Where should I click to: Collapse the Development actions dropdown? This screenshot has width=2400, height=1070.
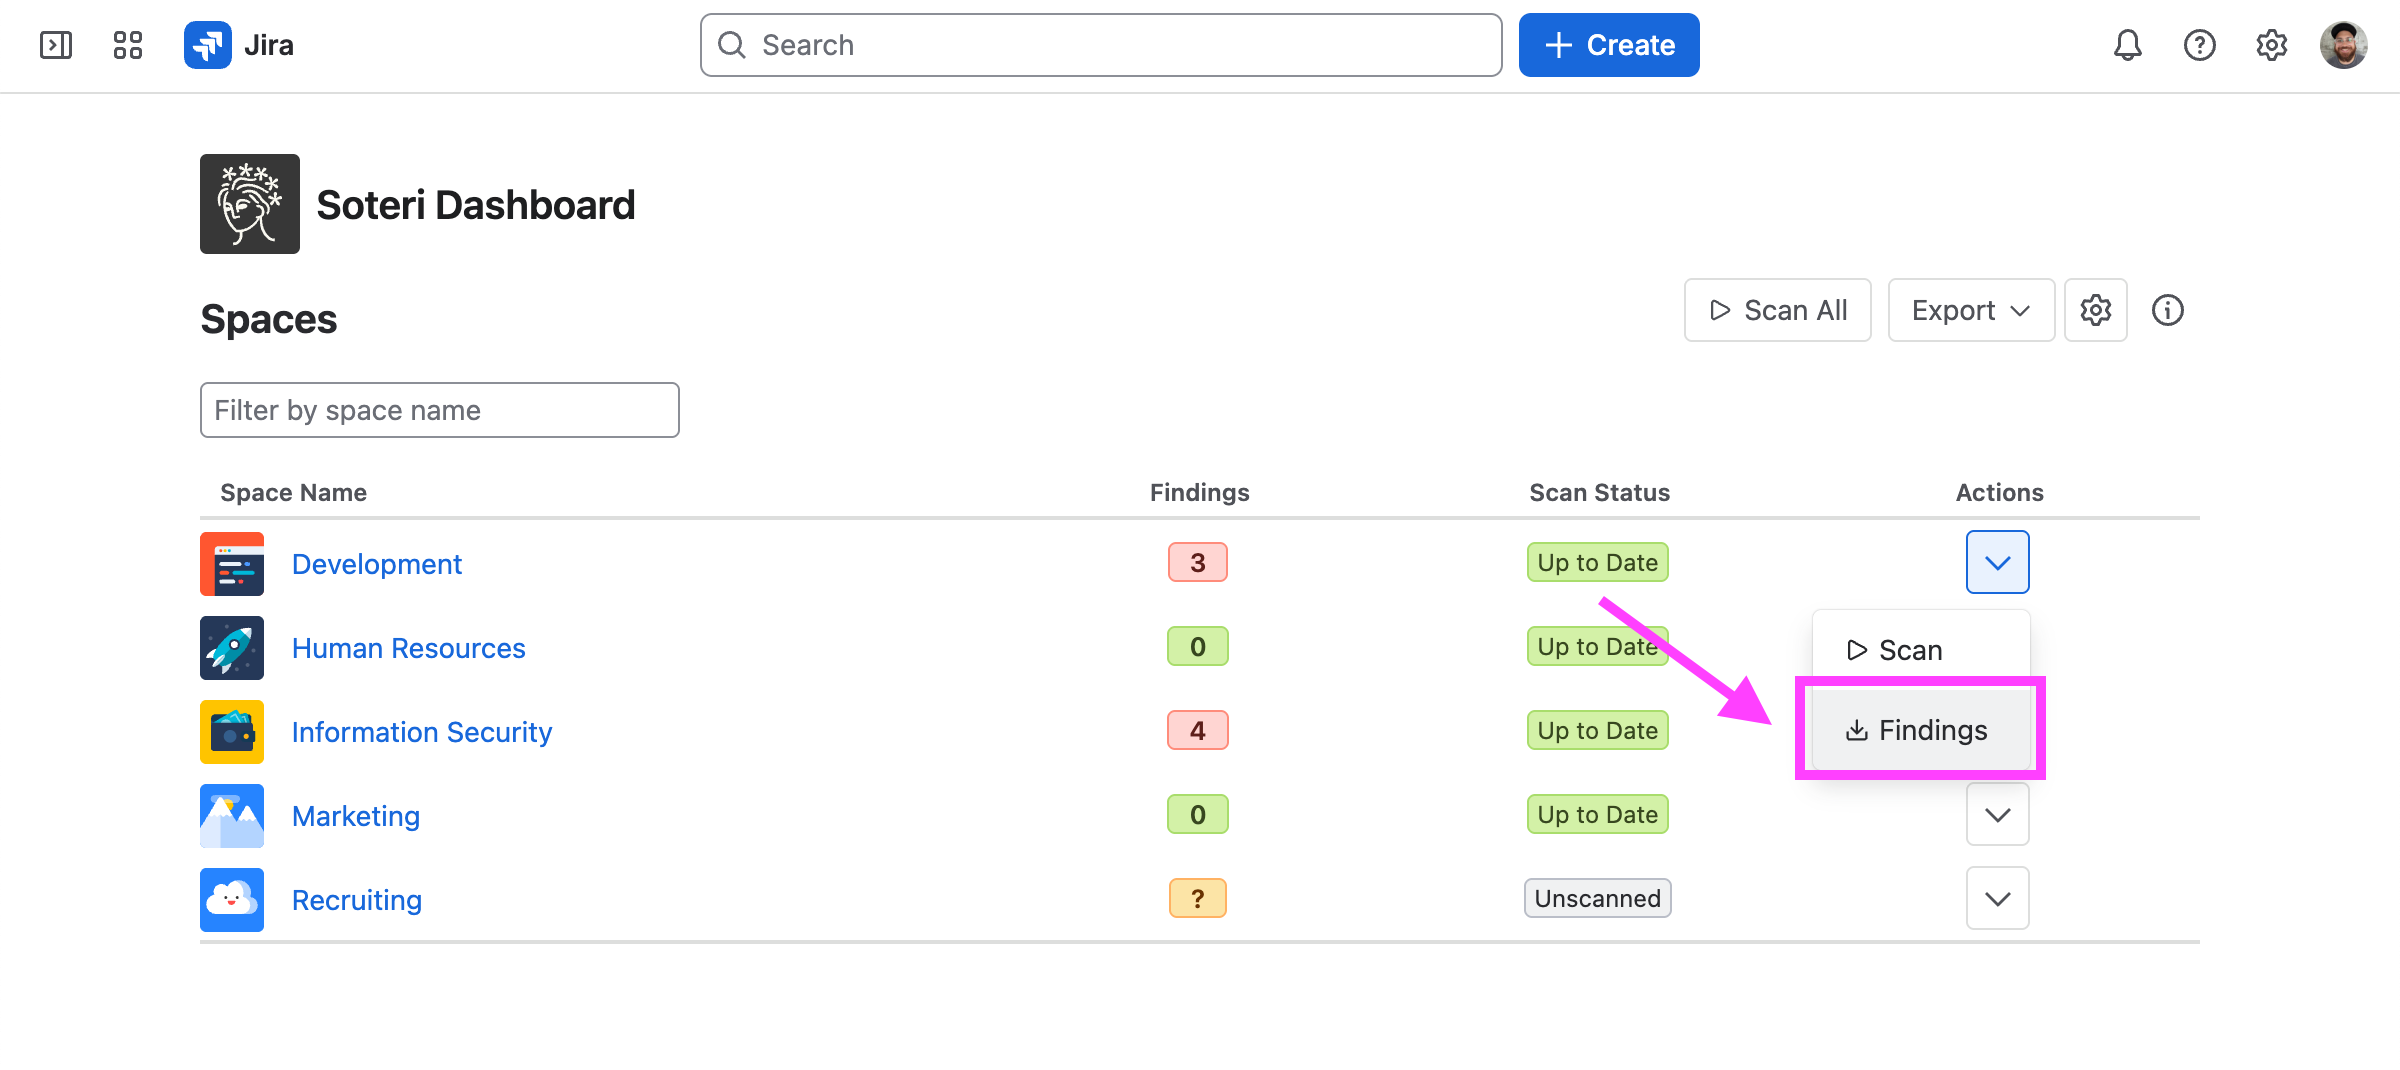pos(1998,562)
